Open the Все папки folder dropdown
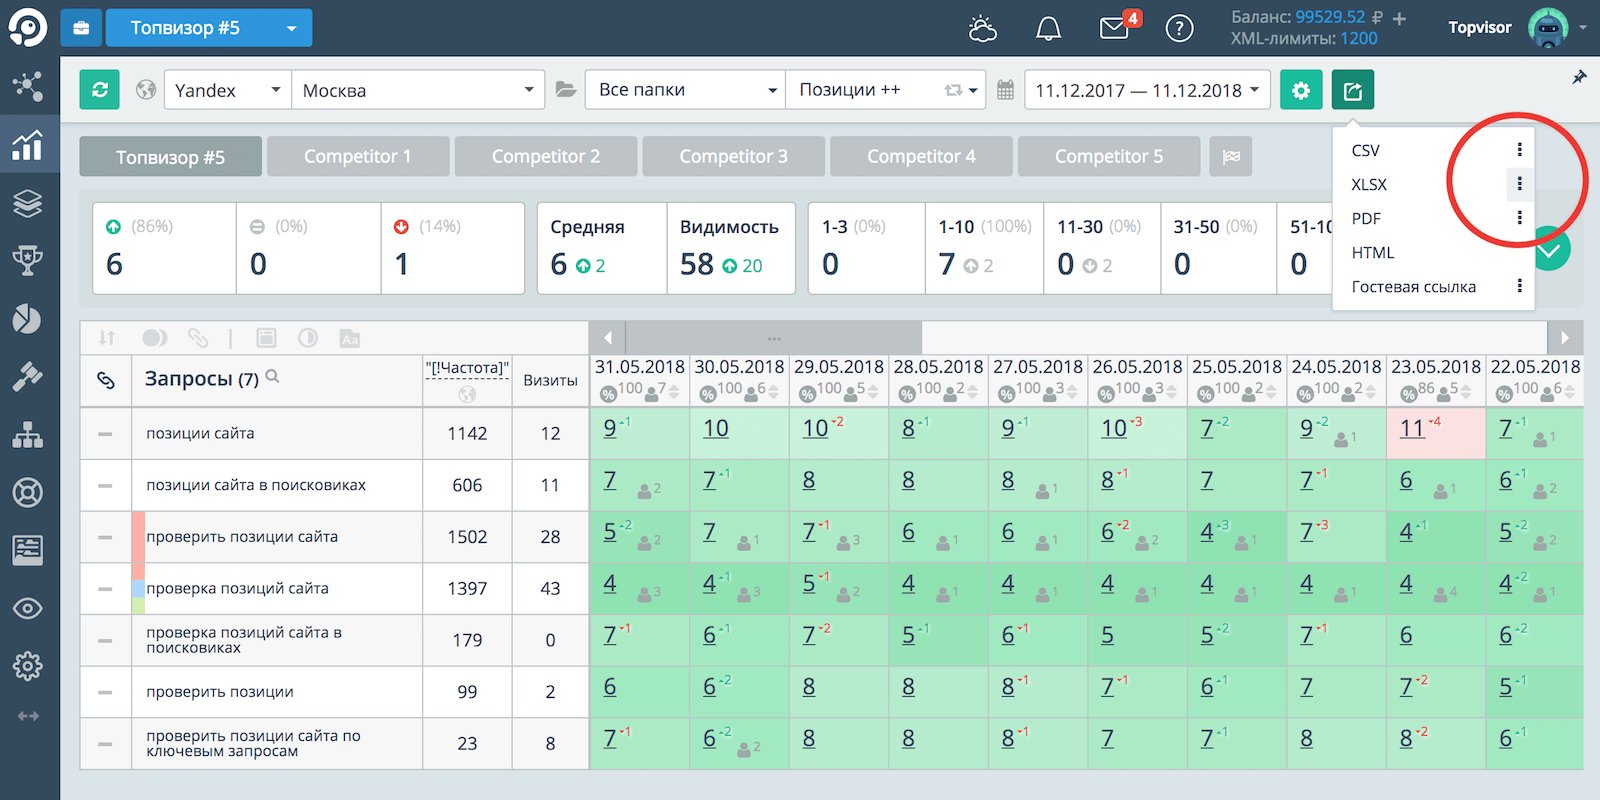Viewport: 1600px width, 800px height. click(686, 90)
